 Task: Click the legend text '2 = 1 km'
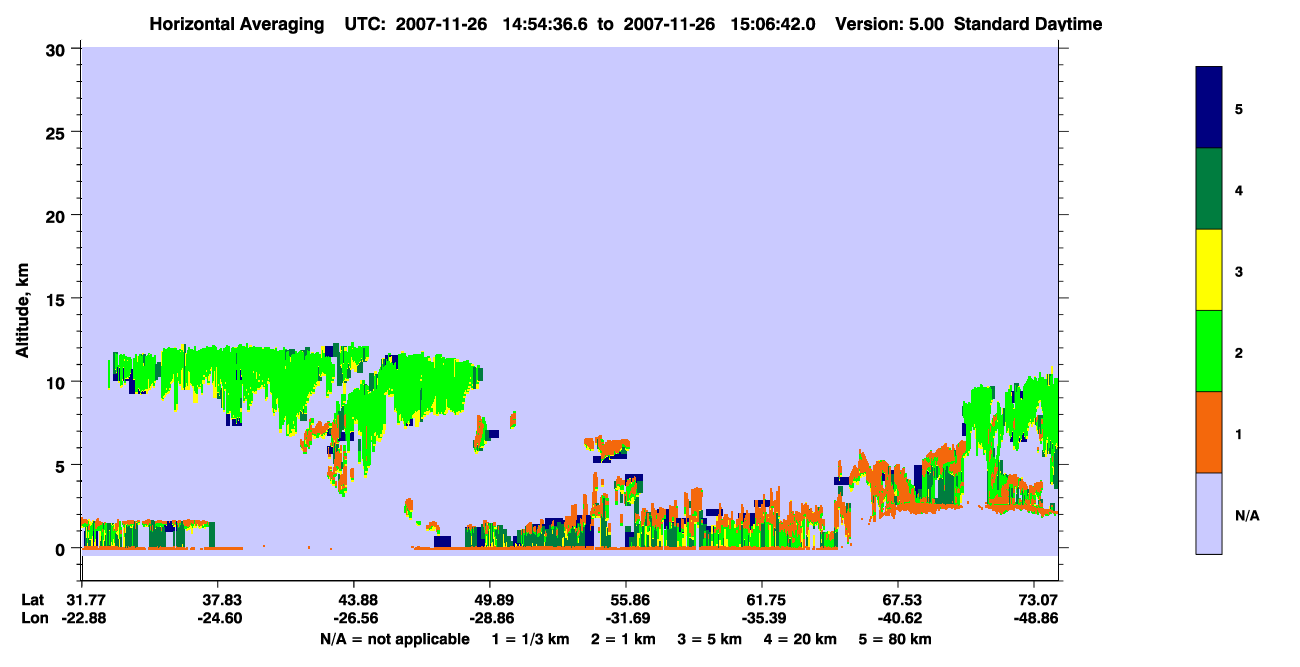624,638
